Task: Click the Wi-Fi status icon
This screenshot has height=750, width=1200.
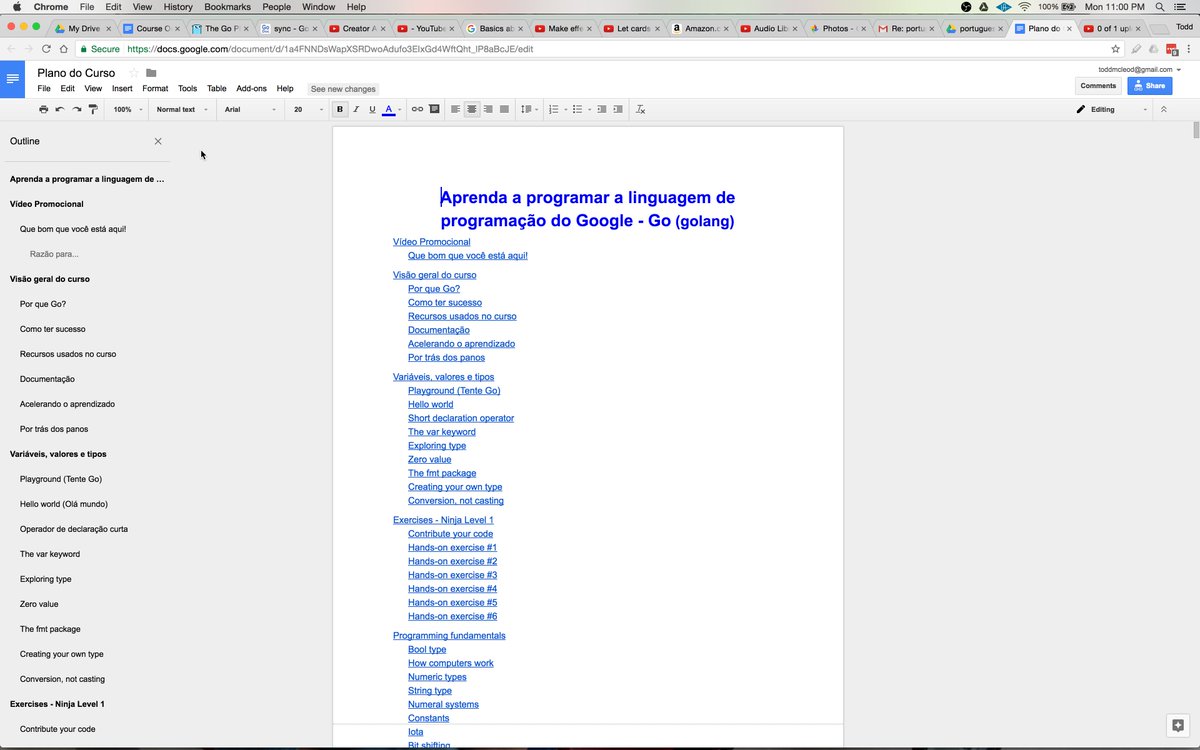Action: point(1024,7)
